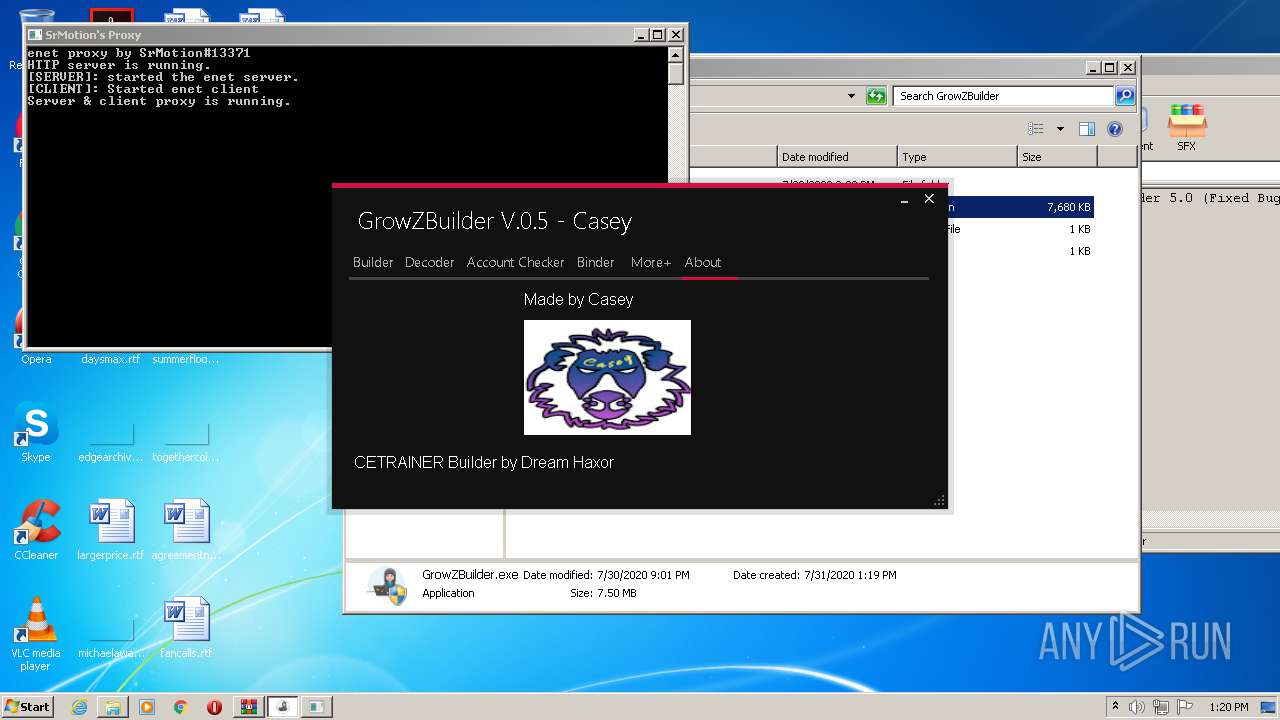Open the Builder tab in GrowZBuilder
Image resolution: width=1280 pixels, height=720 pixels.
pyautogui.click(x=373, y=262)
